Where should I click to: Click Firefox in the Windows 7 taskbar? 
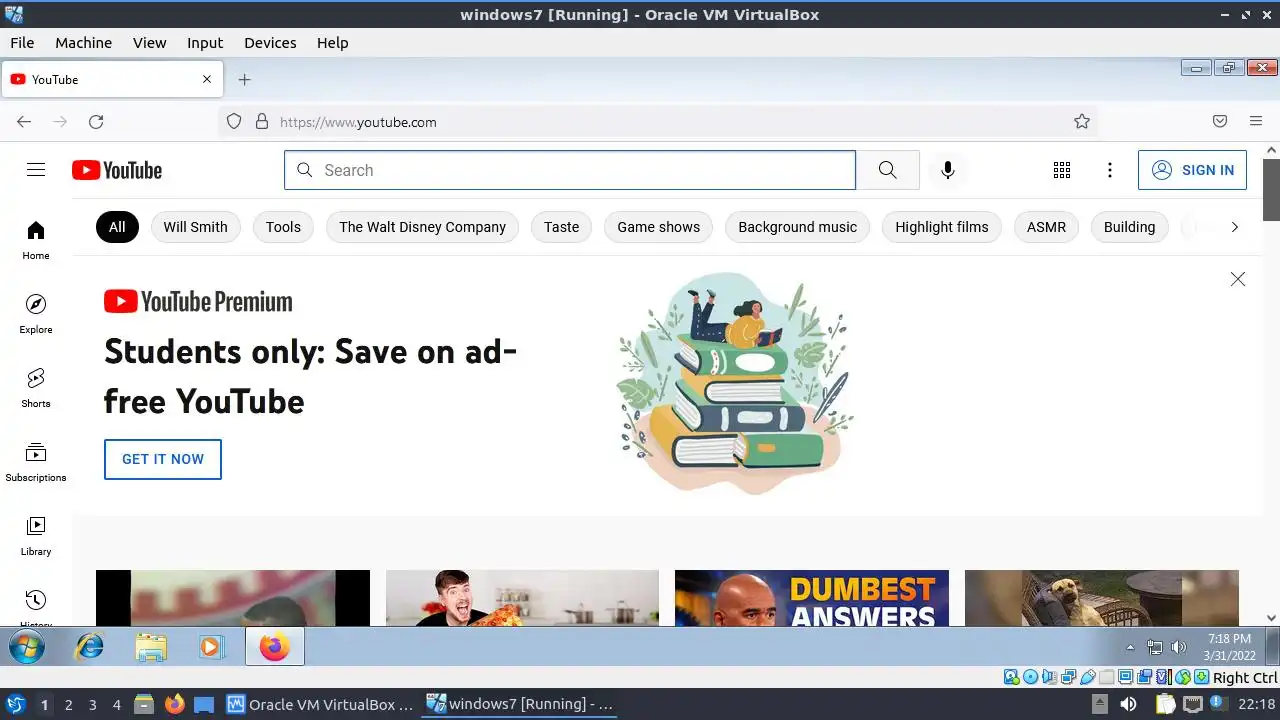coord(274,648)
